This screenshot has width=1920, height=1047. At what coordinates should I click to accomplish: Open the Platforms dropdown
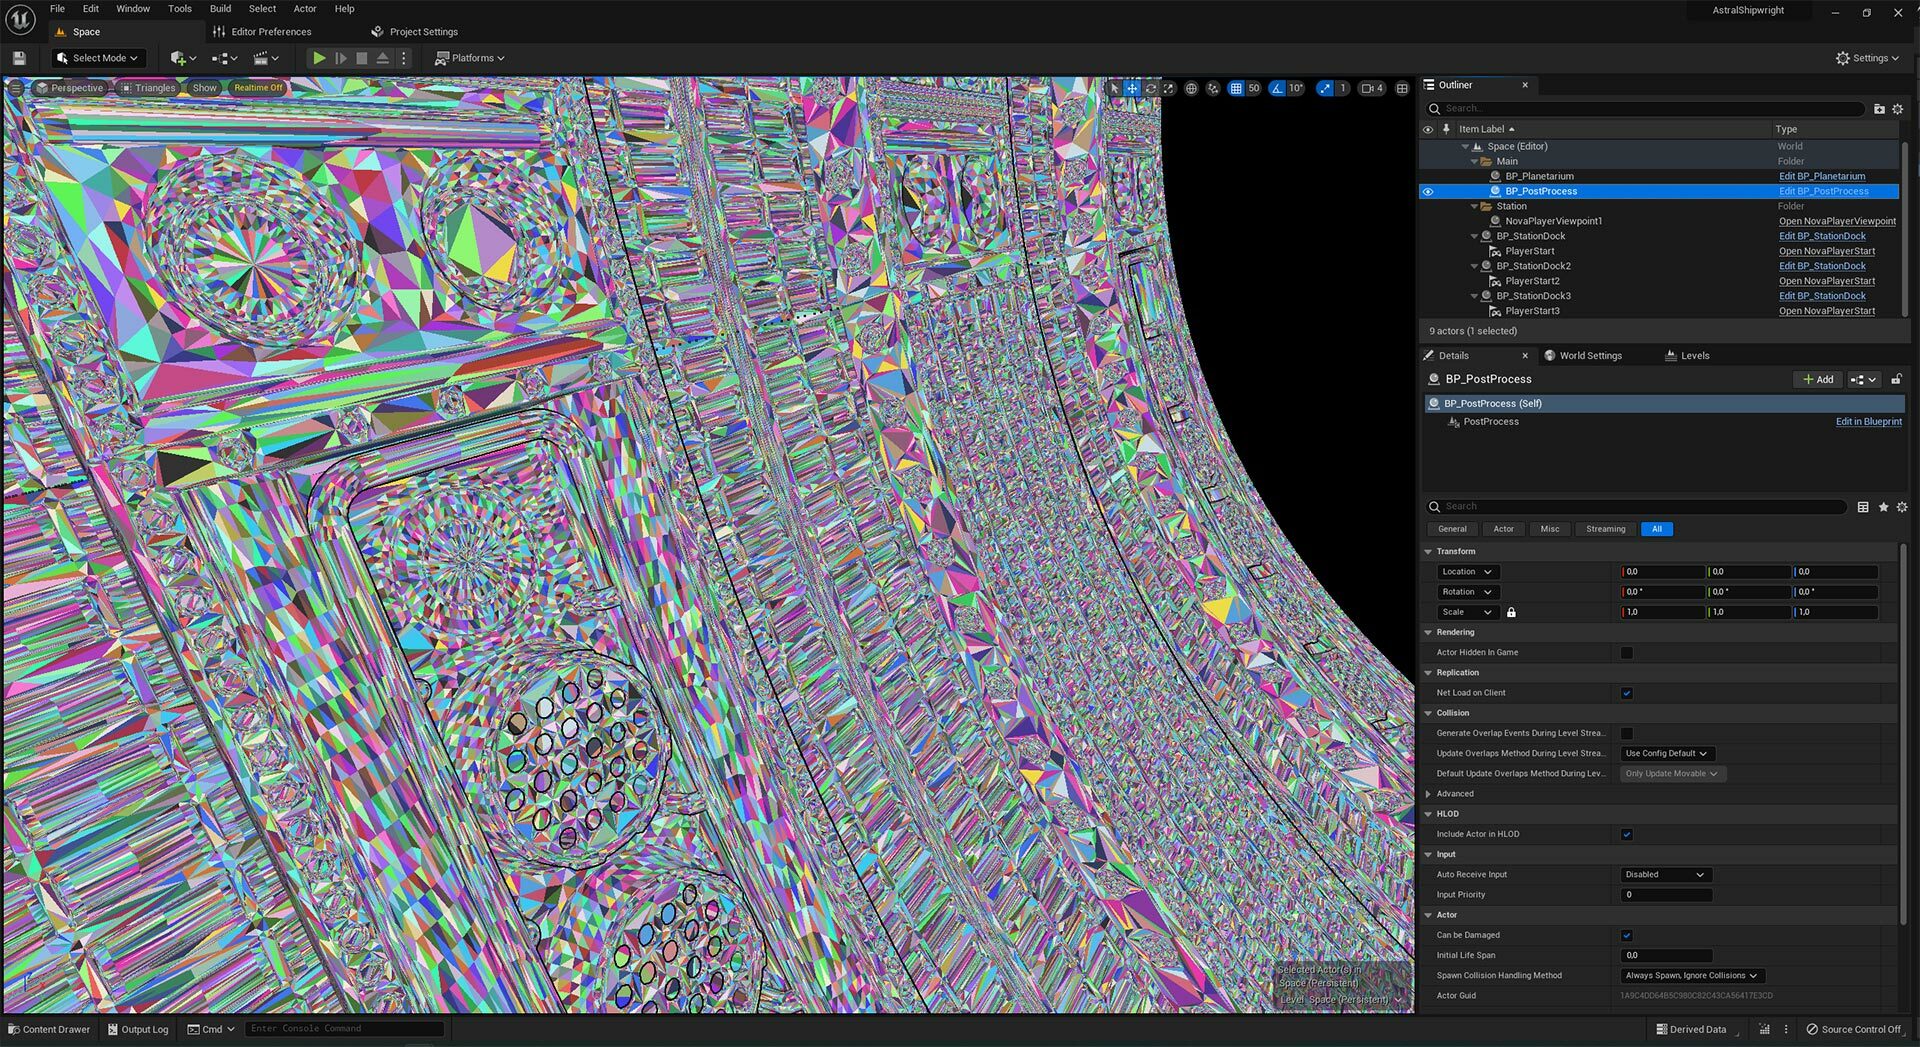[x=469, y=58]
